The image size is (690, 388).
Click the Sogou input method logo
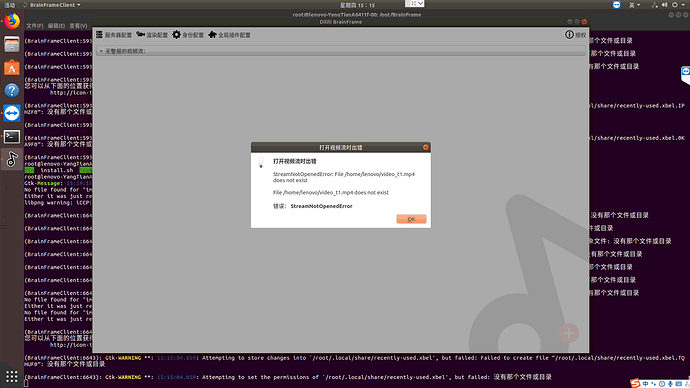(x=635, y=384)
